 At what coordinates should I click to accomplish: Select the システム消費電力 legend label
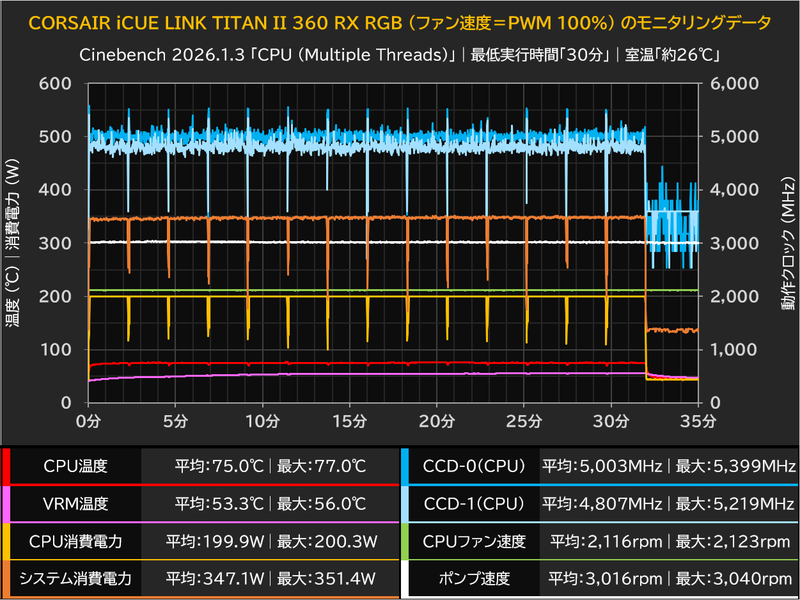click(76, 579)
